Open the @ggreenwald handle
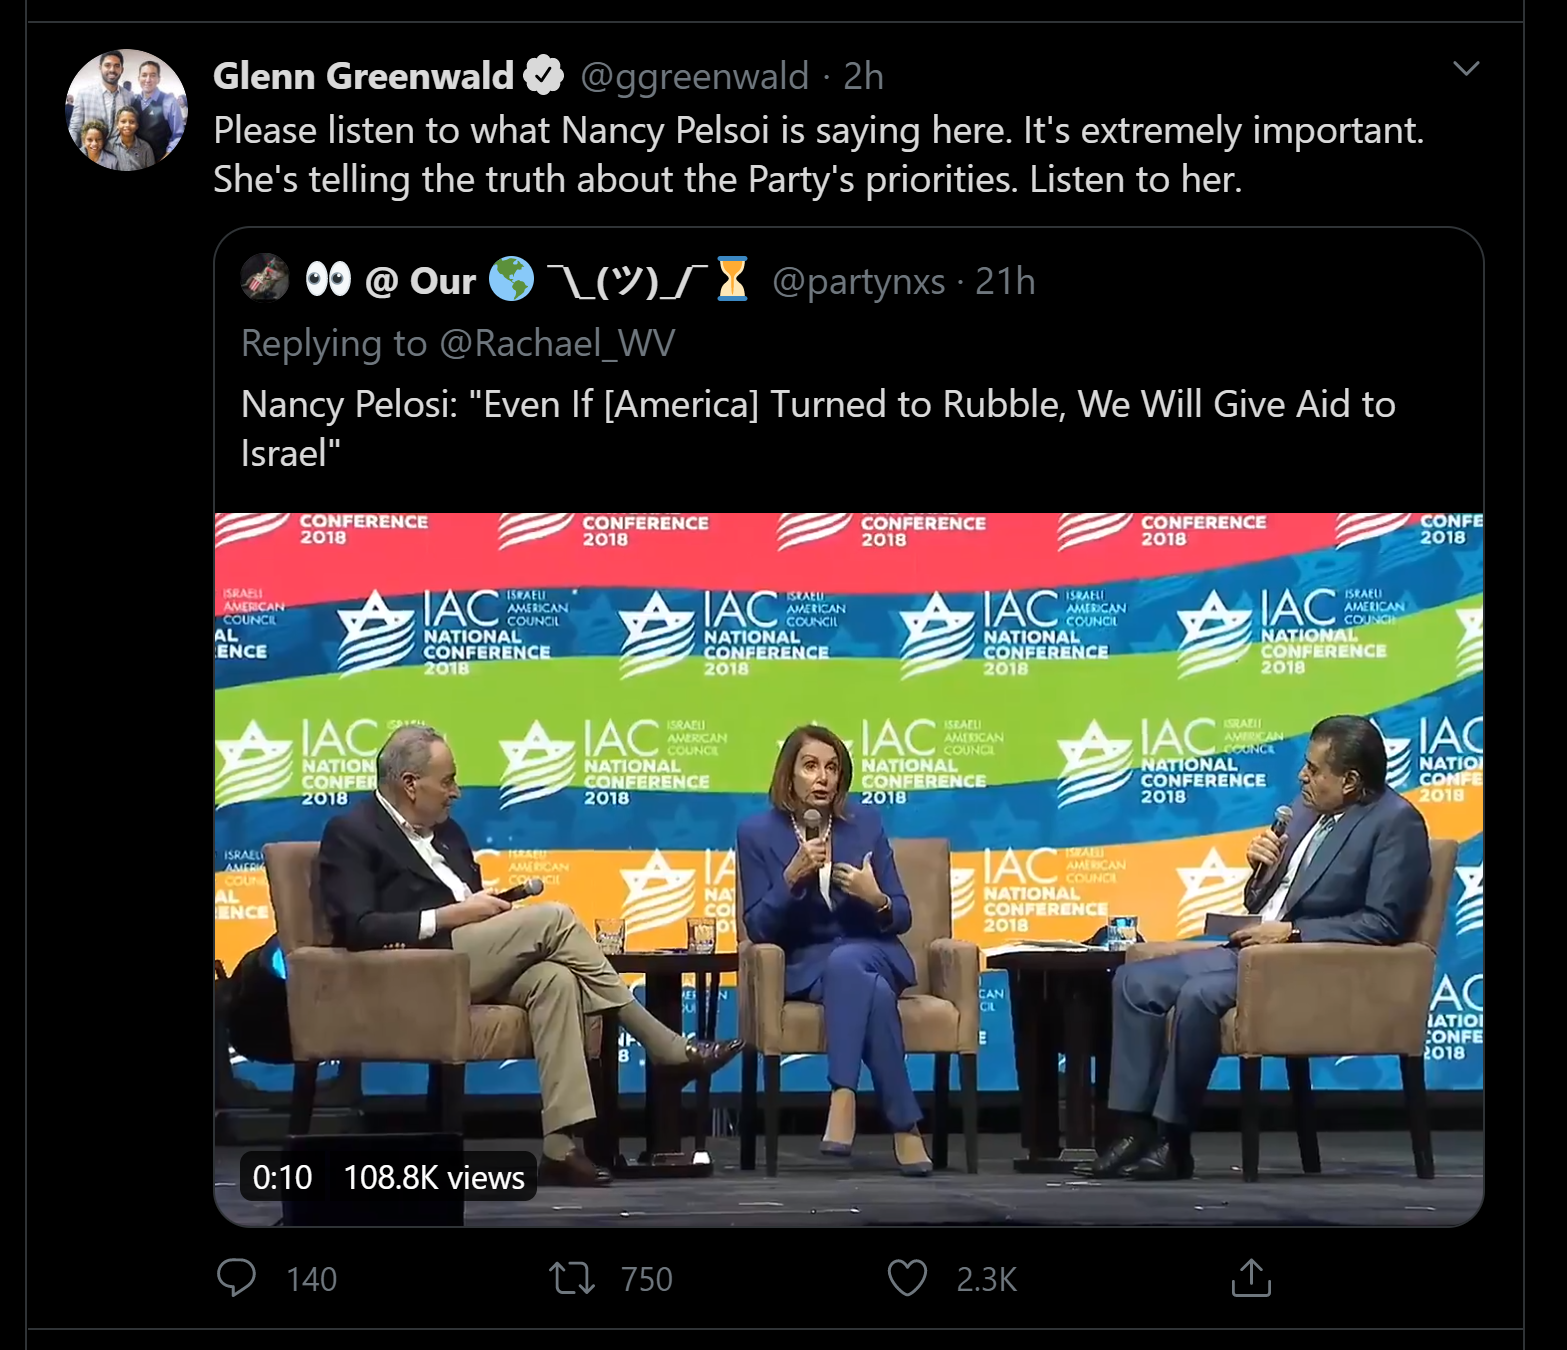 [x=695, y=76]
